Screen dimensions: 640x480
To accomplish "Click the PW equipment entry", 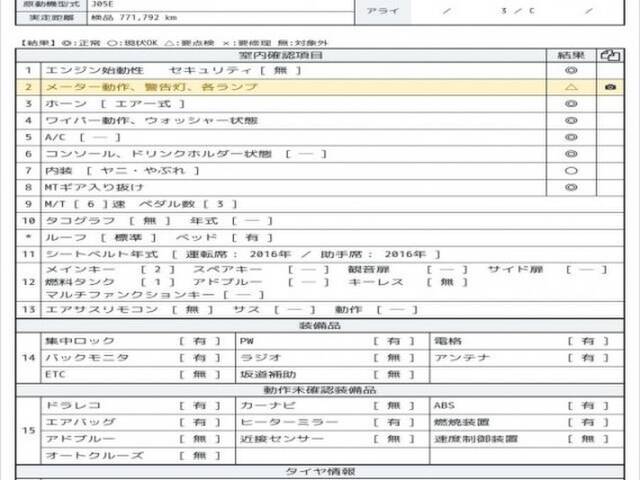I will tap(333, 341).
